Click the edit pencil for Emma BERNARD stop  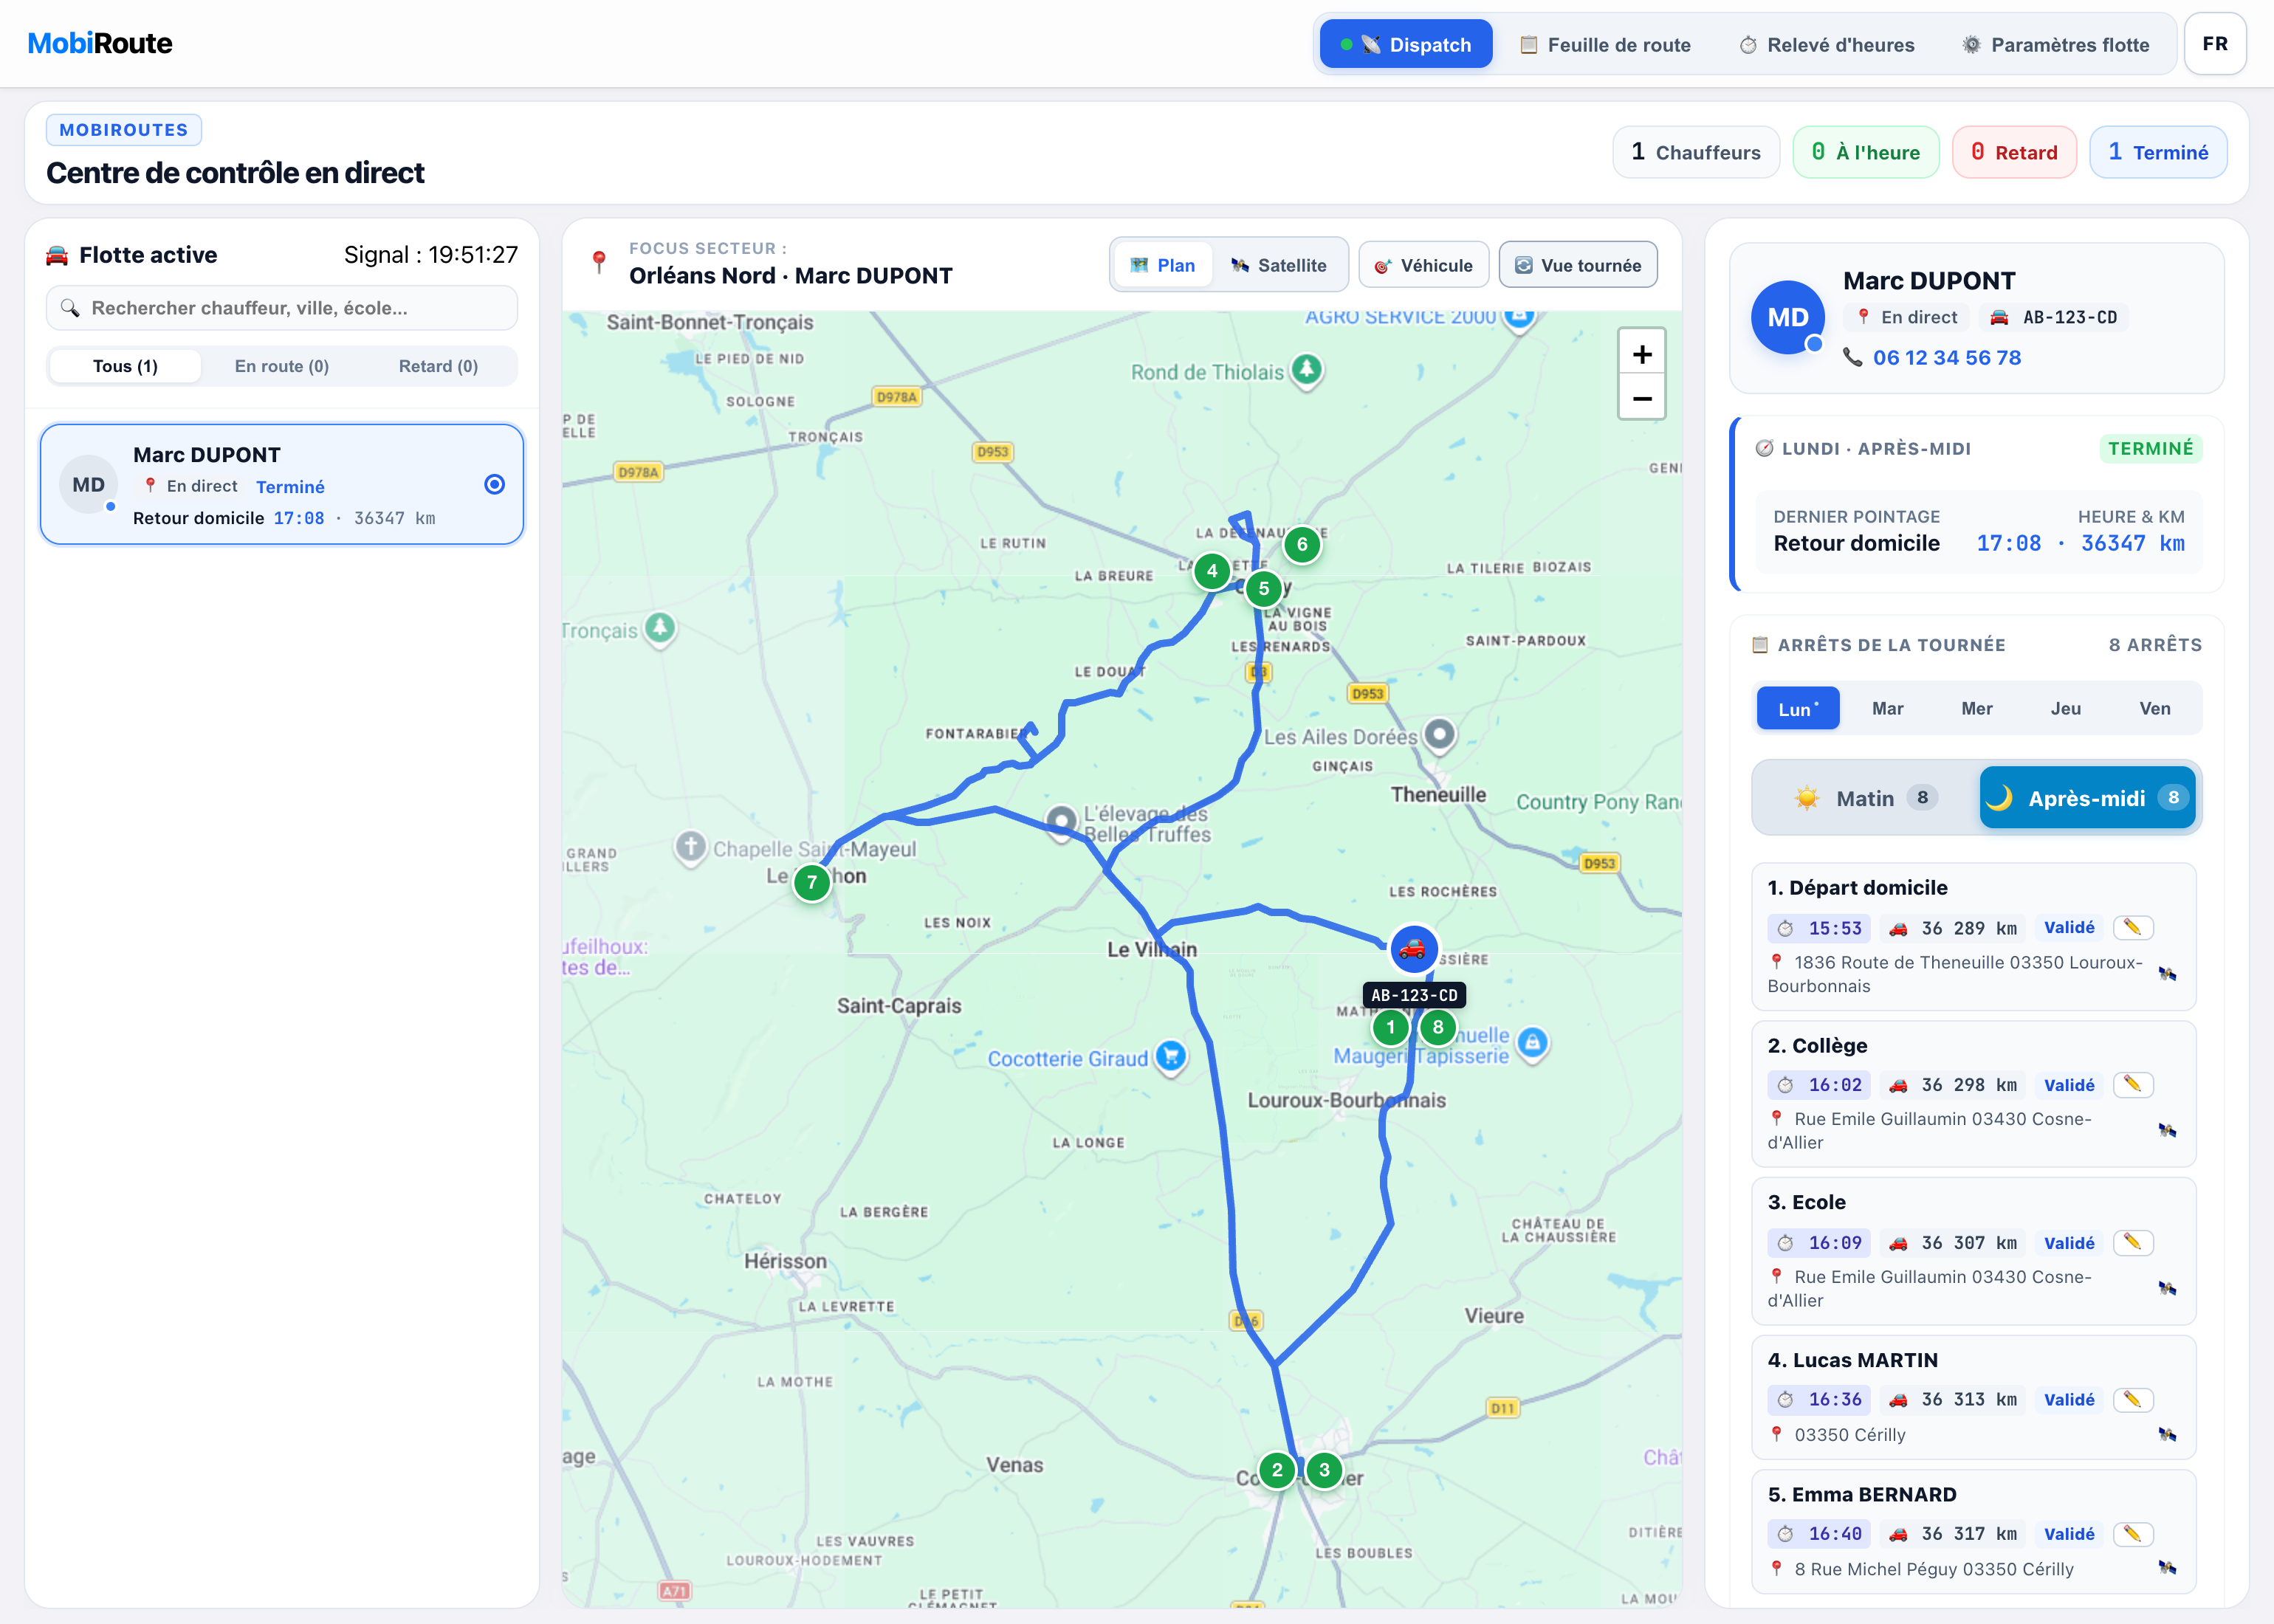(x=2132, y=1533)
